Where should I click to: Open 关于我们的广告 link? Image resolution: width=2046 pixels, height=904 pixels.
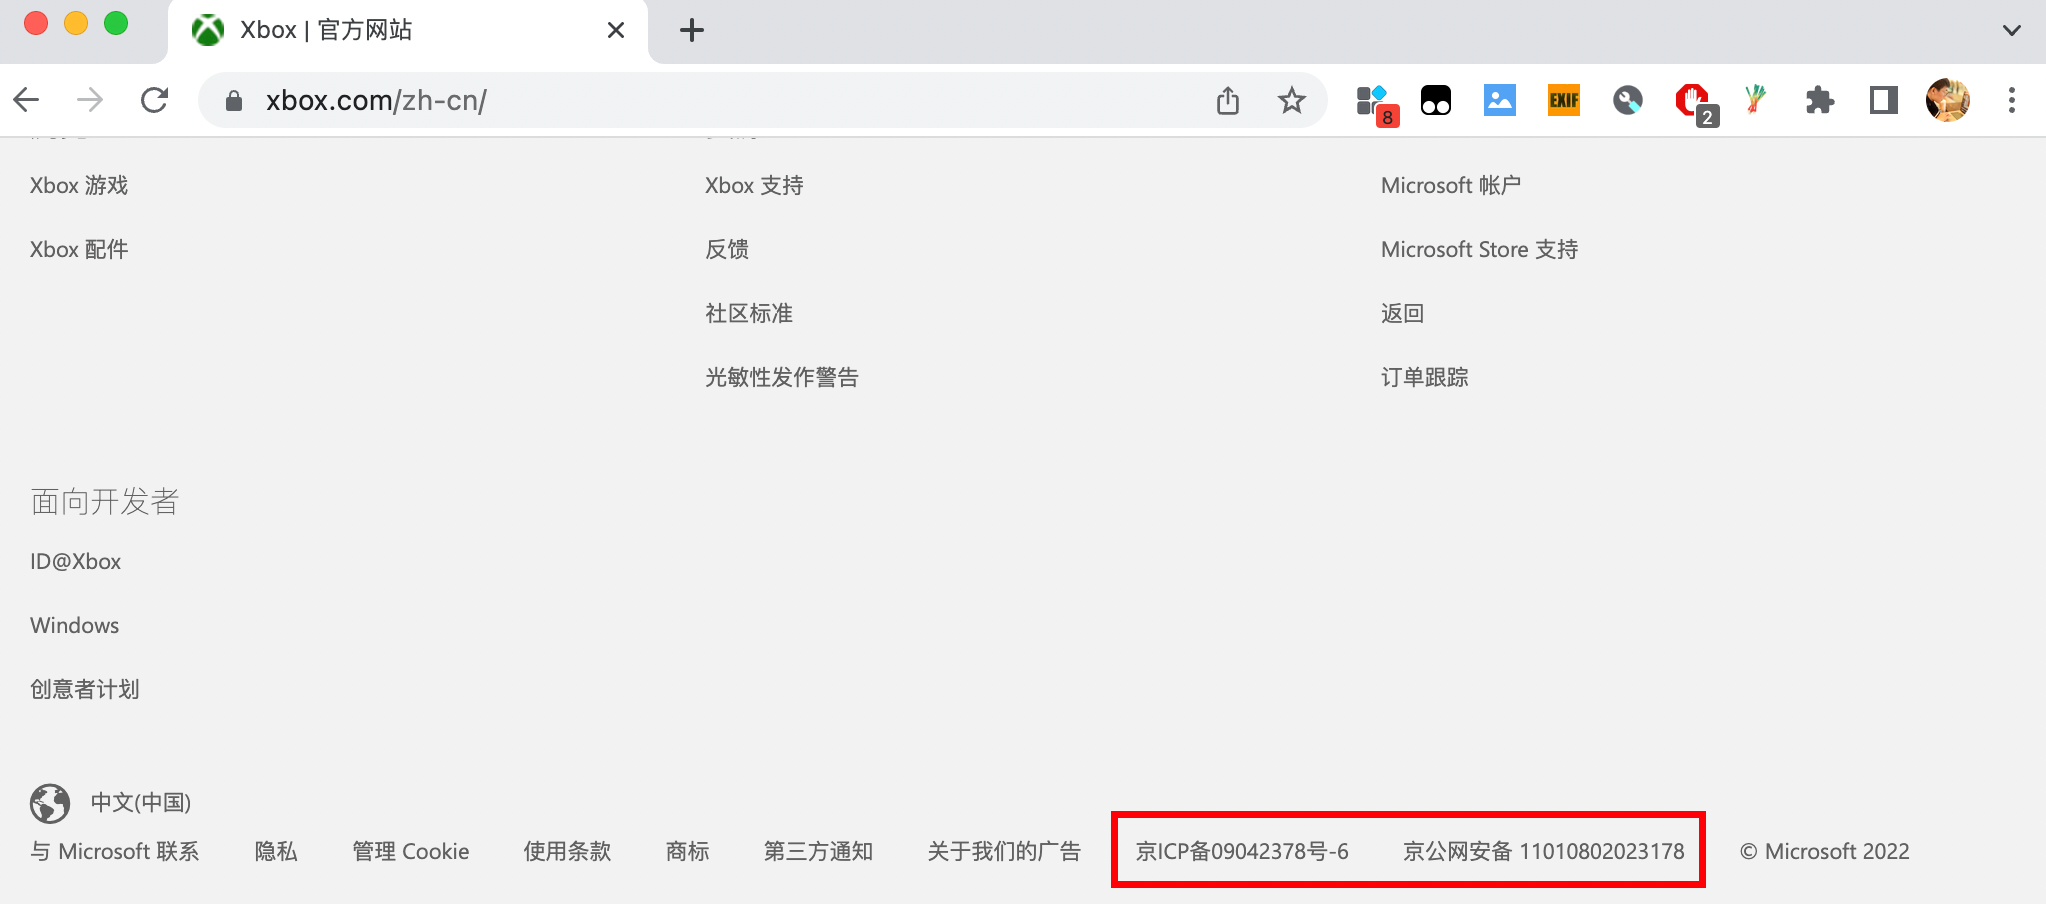[1004, 852]
